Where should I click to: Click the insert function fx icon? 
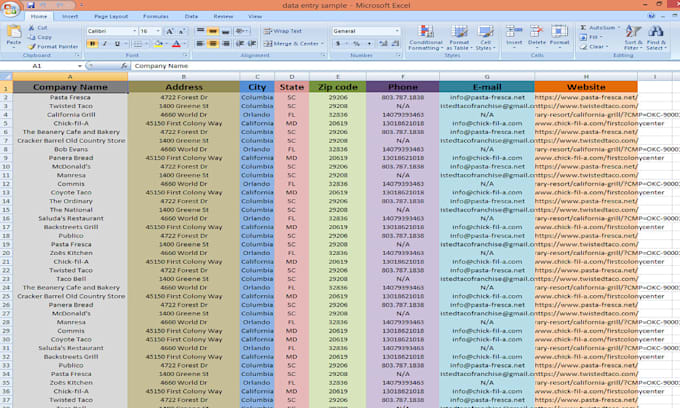124,66
